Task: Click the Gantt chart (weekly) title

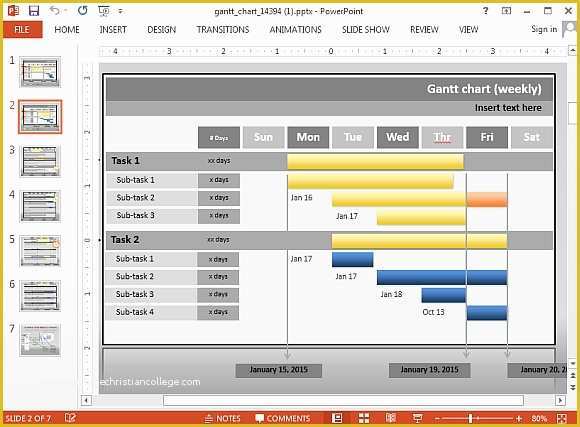Action: pos(484,89)
